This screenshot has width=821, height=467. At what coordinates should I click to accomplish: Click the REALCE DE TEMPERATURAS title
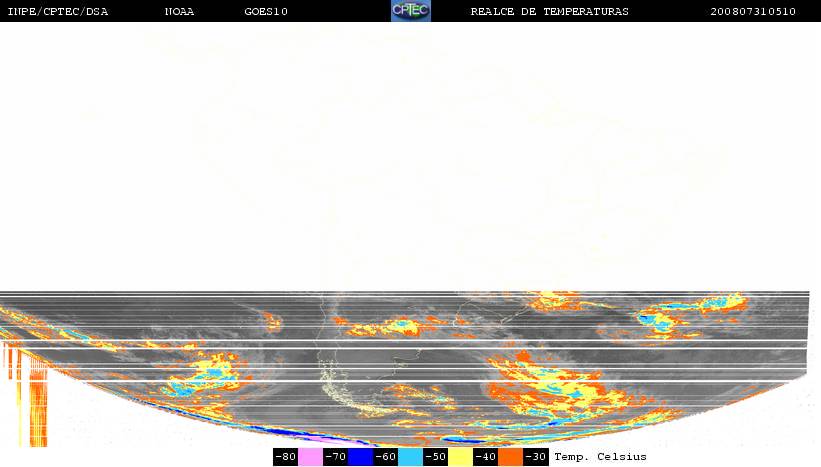549,12
